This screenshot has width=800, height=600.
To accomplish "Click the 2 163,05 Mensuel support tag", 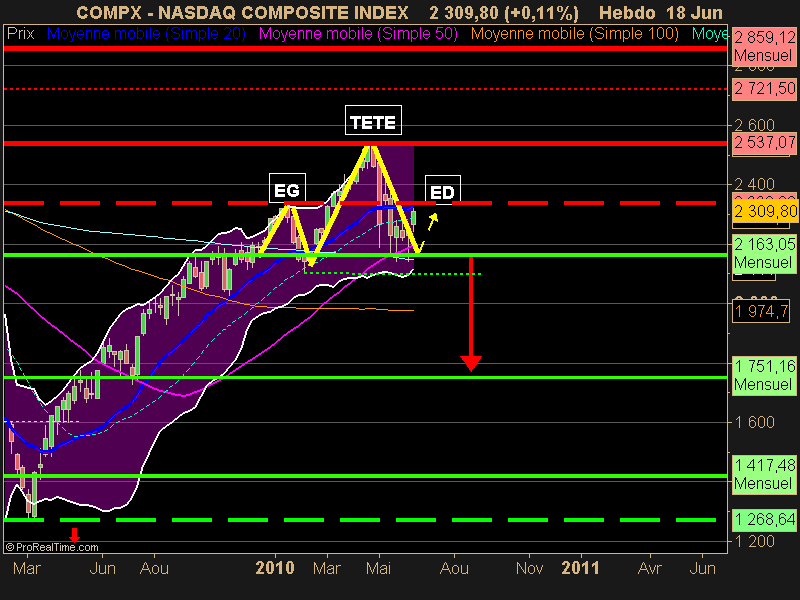I will point(764,253).
